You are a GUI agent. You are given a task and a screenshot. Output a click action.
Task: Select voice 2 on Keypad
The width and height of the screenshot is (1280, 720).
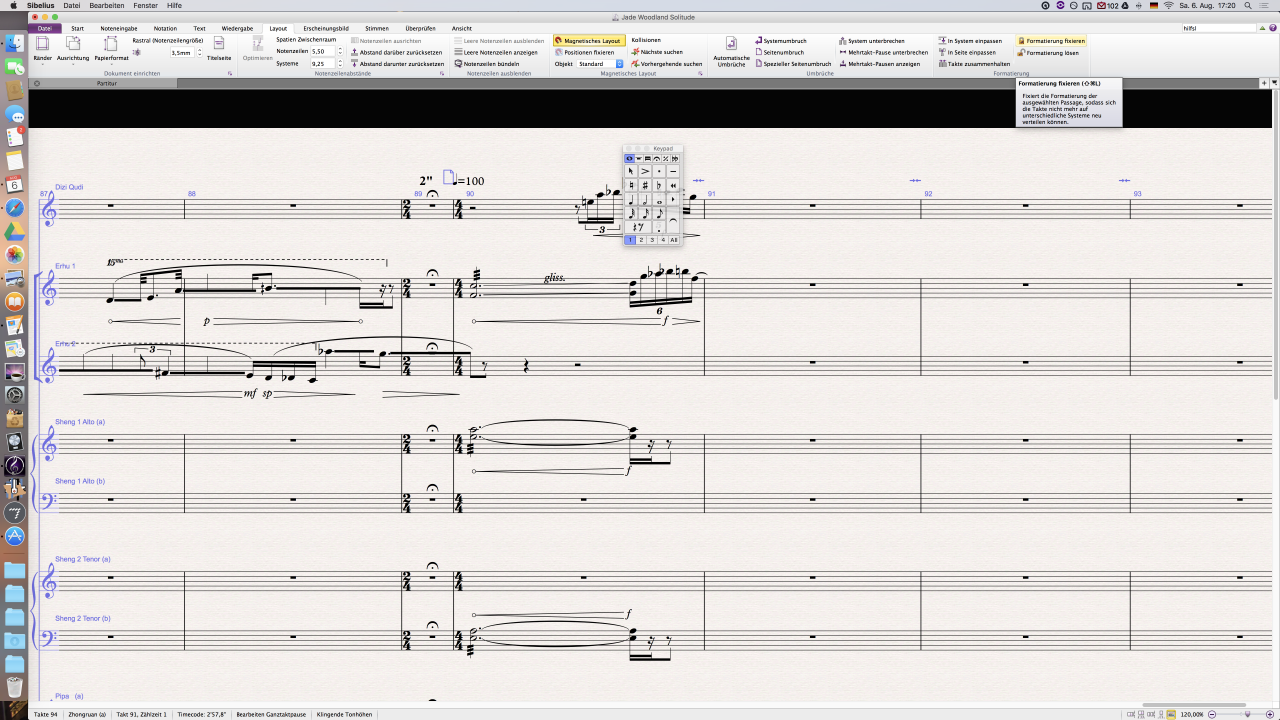[641, 240]
